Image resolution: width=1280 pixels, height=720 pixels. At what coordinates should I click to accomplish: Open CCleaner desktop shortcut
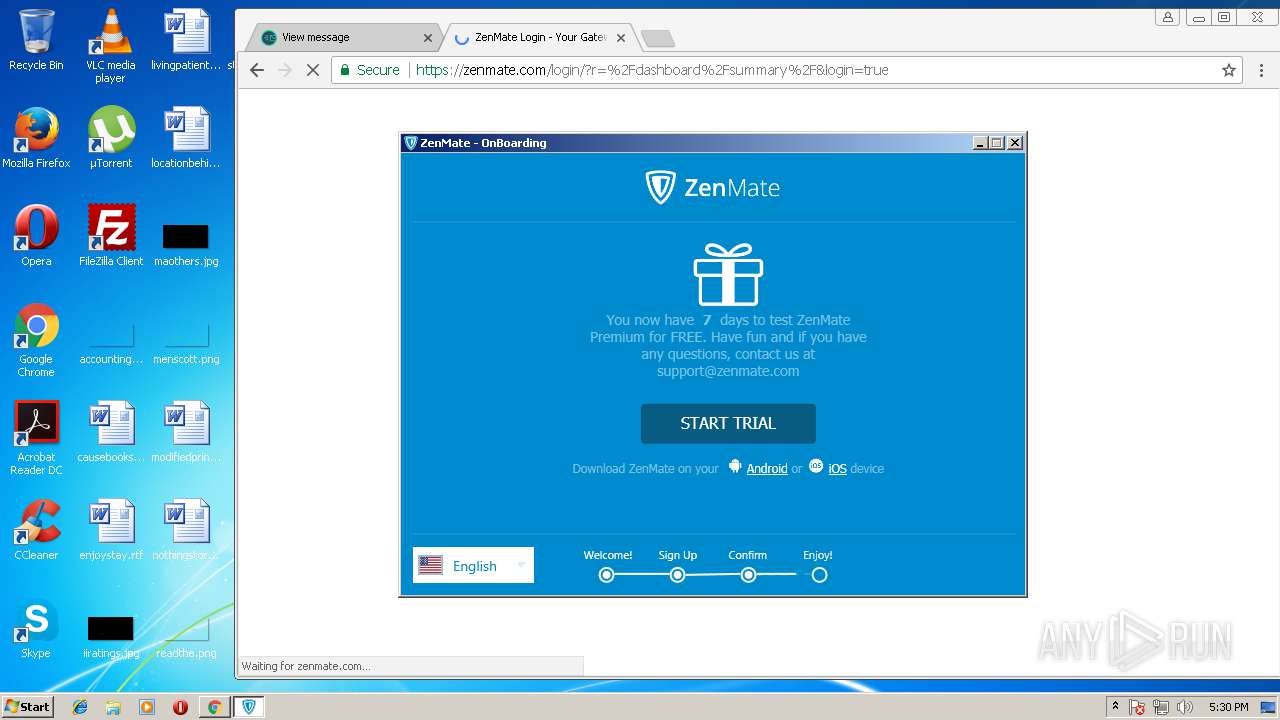(x=36, y=530)
